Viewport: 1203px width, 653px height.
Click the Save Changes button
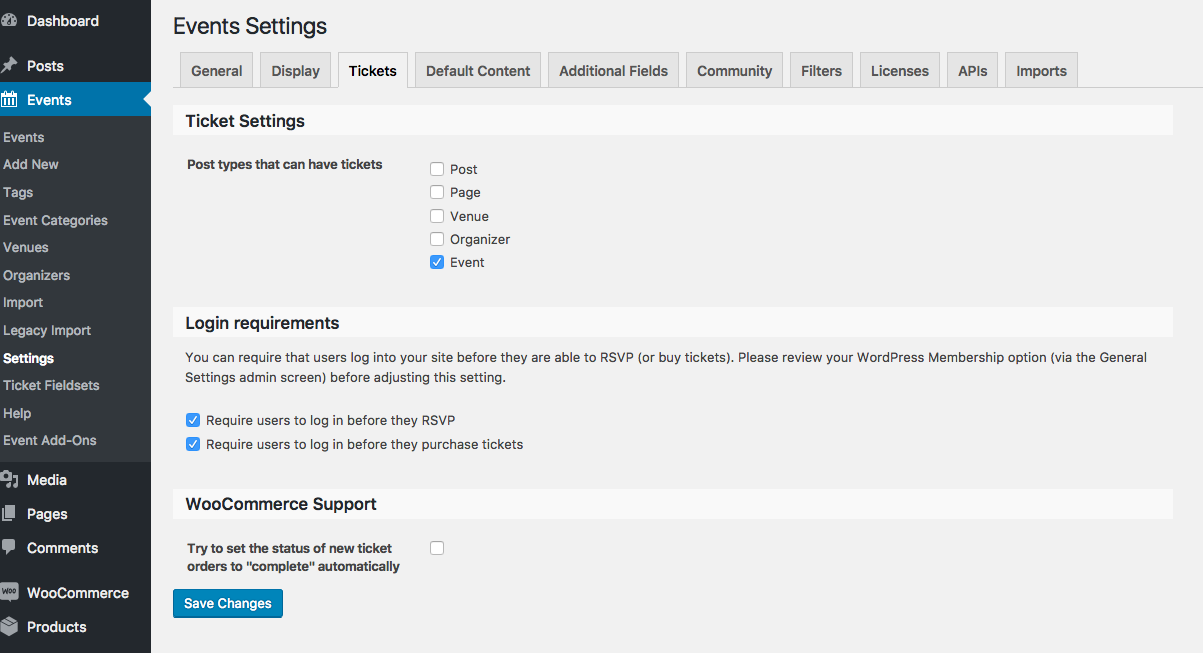pyautogui.click(x=228, y=604)
